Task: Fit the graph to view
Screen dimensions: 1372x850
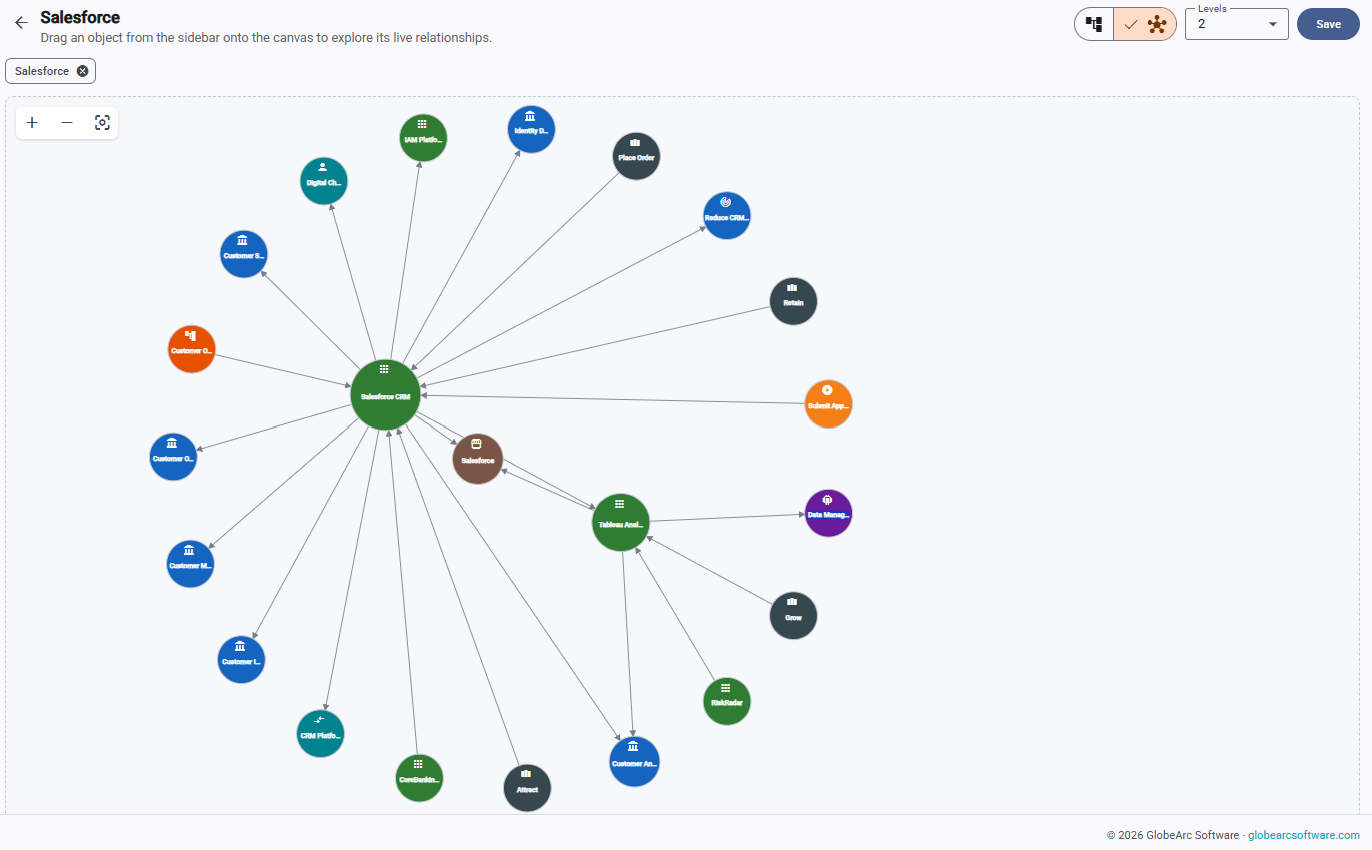Action: [102, 123]
